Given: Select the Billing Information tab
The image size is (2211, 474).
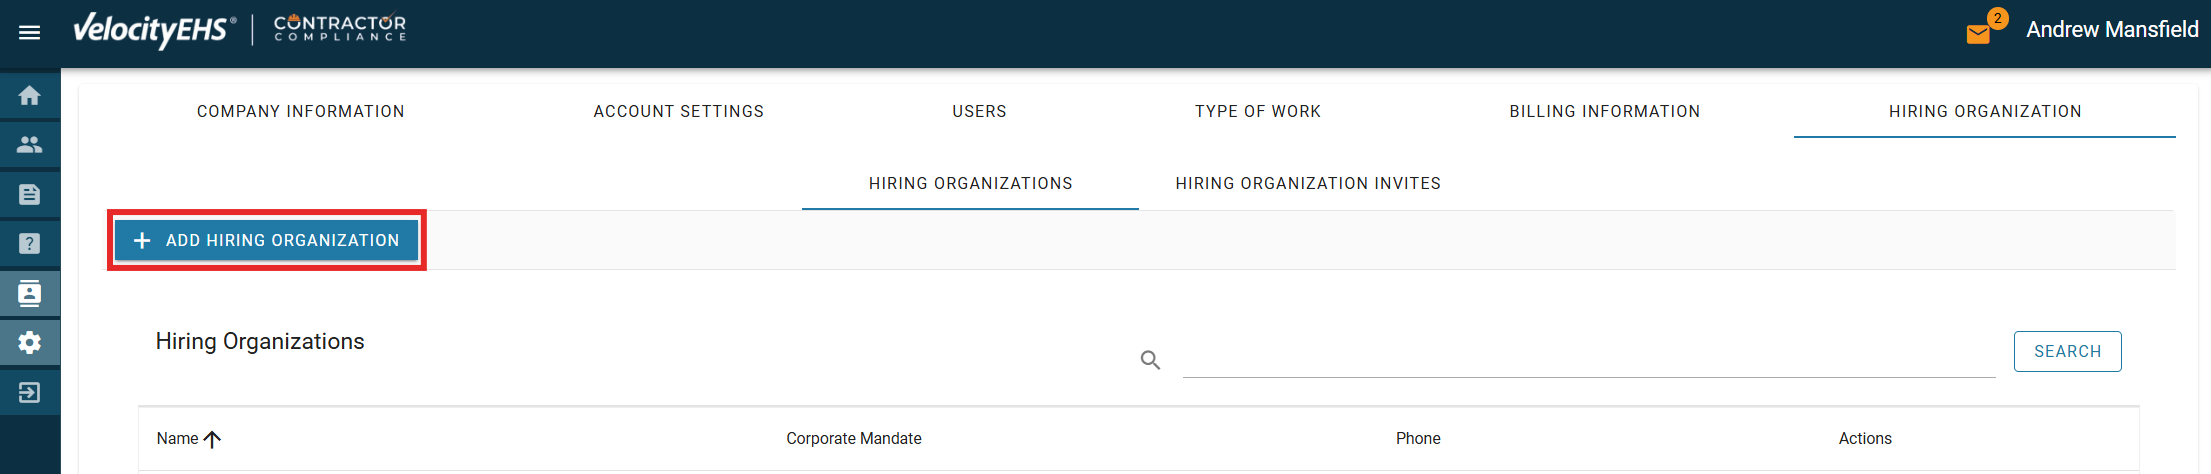Looking at the screenshot, I should (x=1604, y=111).
